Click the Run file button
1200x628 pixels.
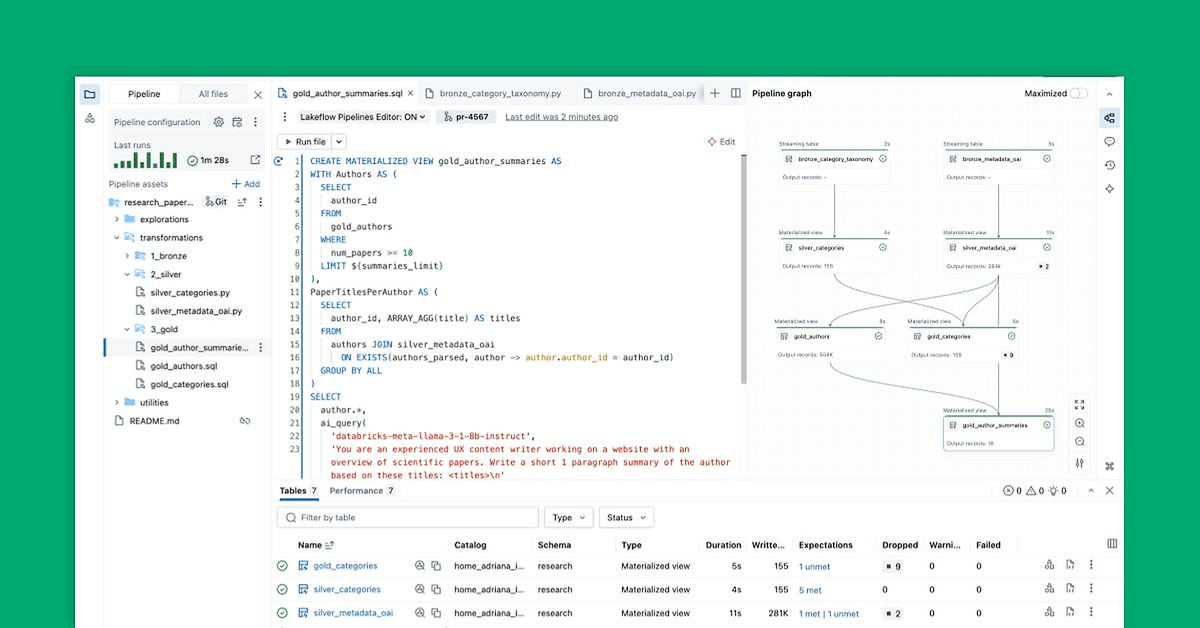click(304, 142)
